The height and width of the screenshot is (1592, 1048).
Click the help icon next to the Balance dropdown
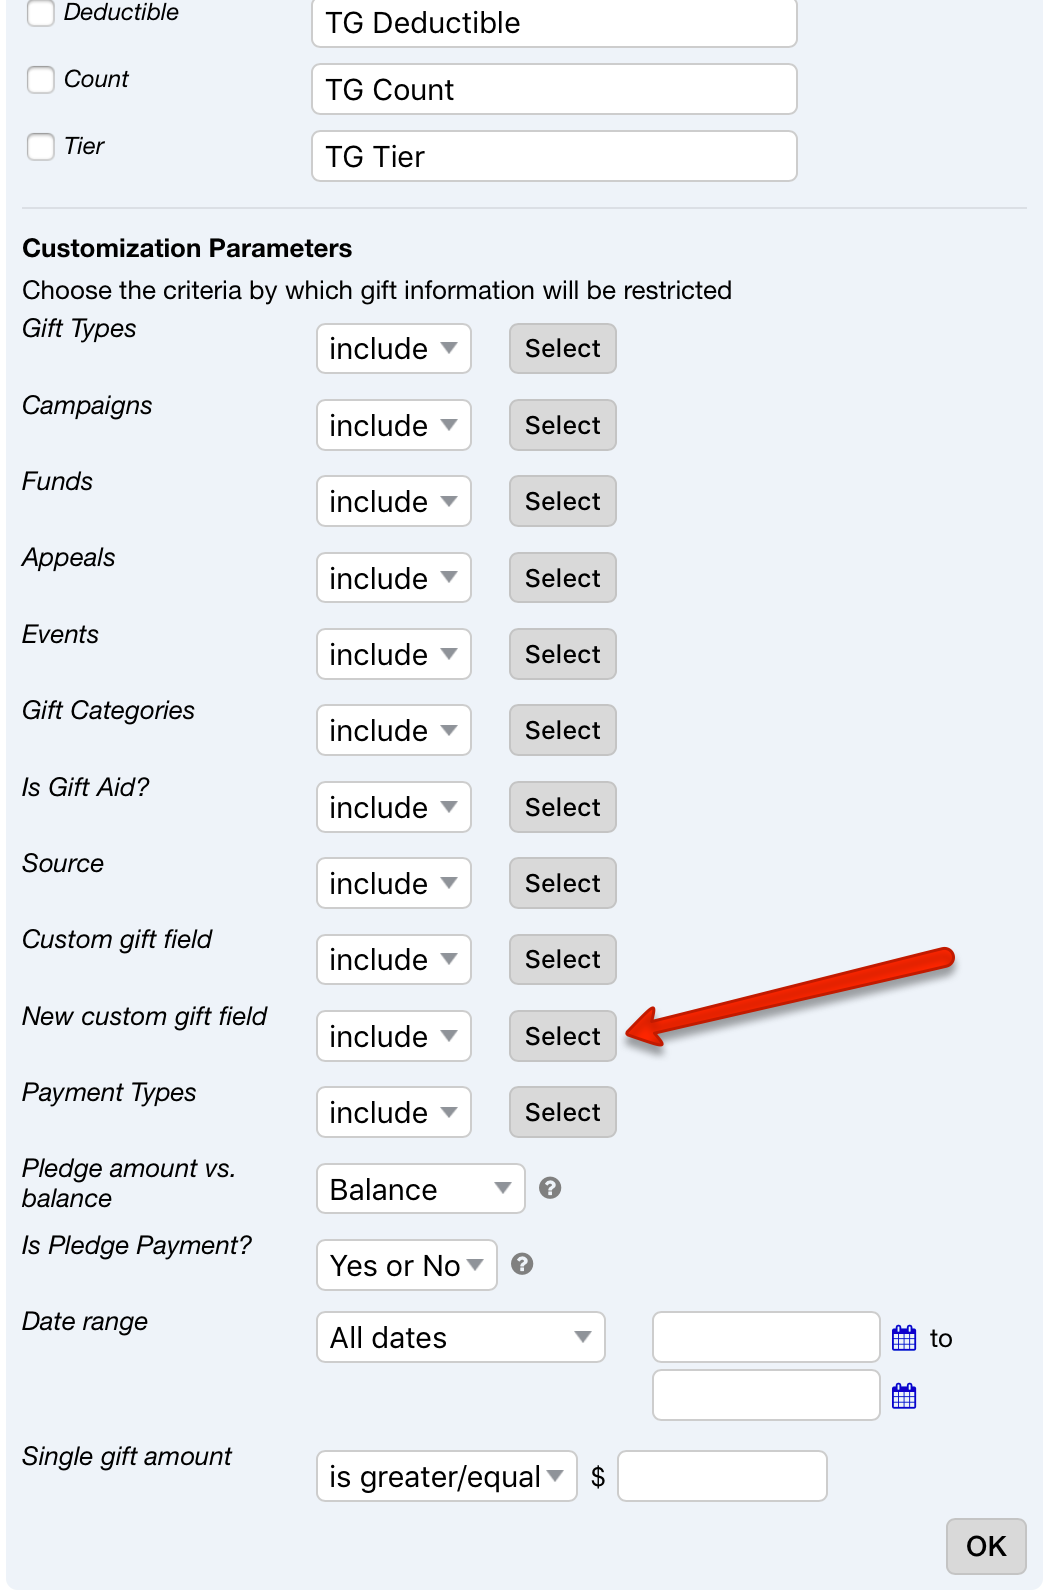point(550,1189)
